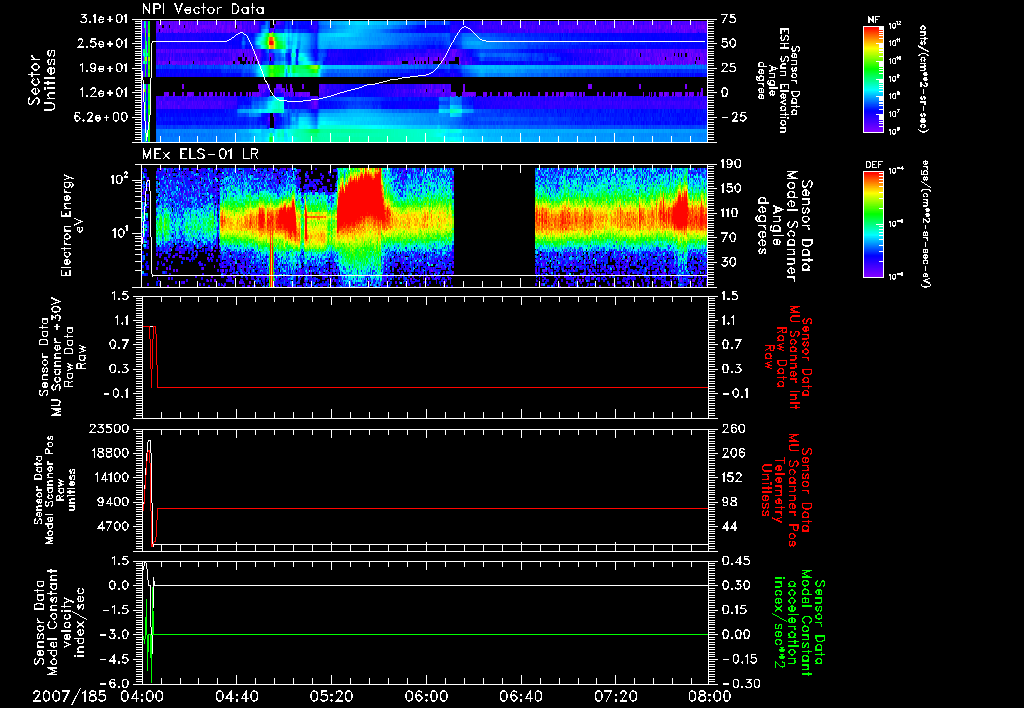Click the "-0.30" acceleration axis tick
1024x708 pixels.
[x=740, y=683]
